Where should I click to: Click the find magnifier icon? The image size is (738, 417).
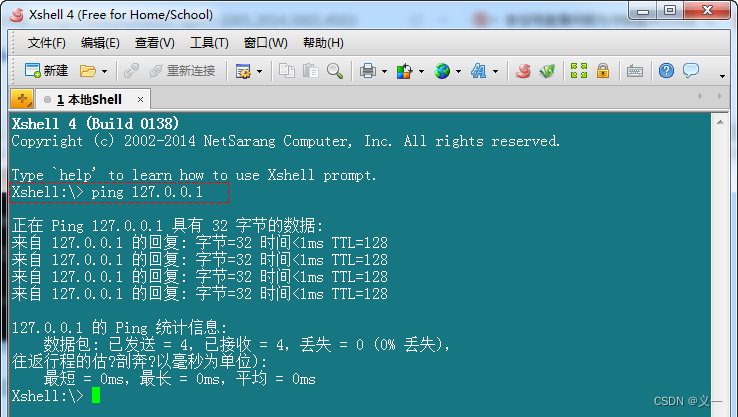pyautogui.click(x=335, y=71)
